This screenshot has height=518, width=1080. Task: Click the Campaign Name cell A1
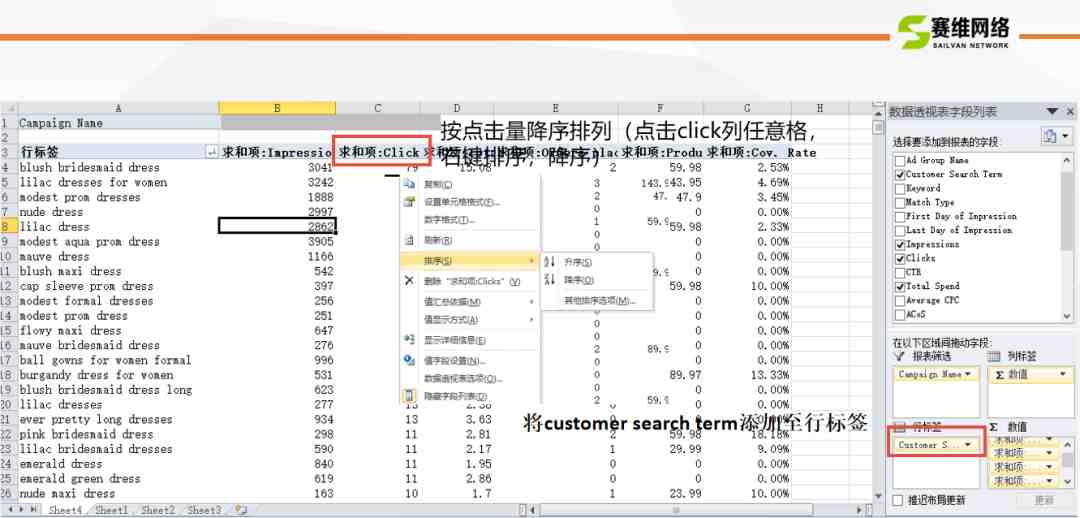click(118, 123)
